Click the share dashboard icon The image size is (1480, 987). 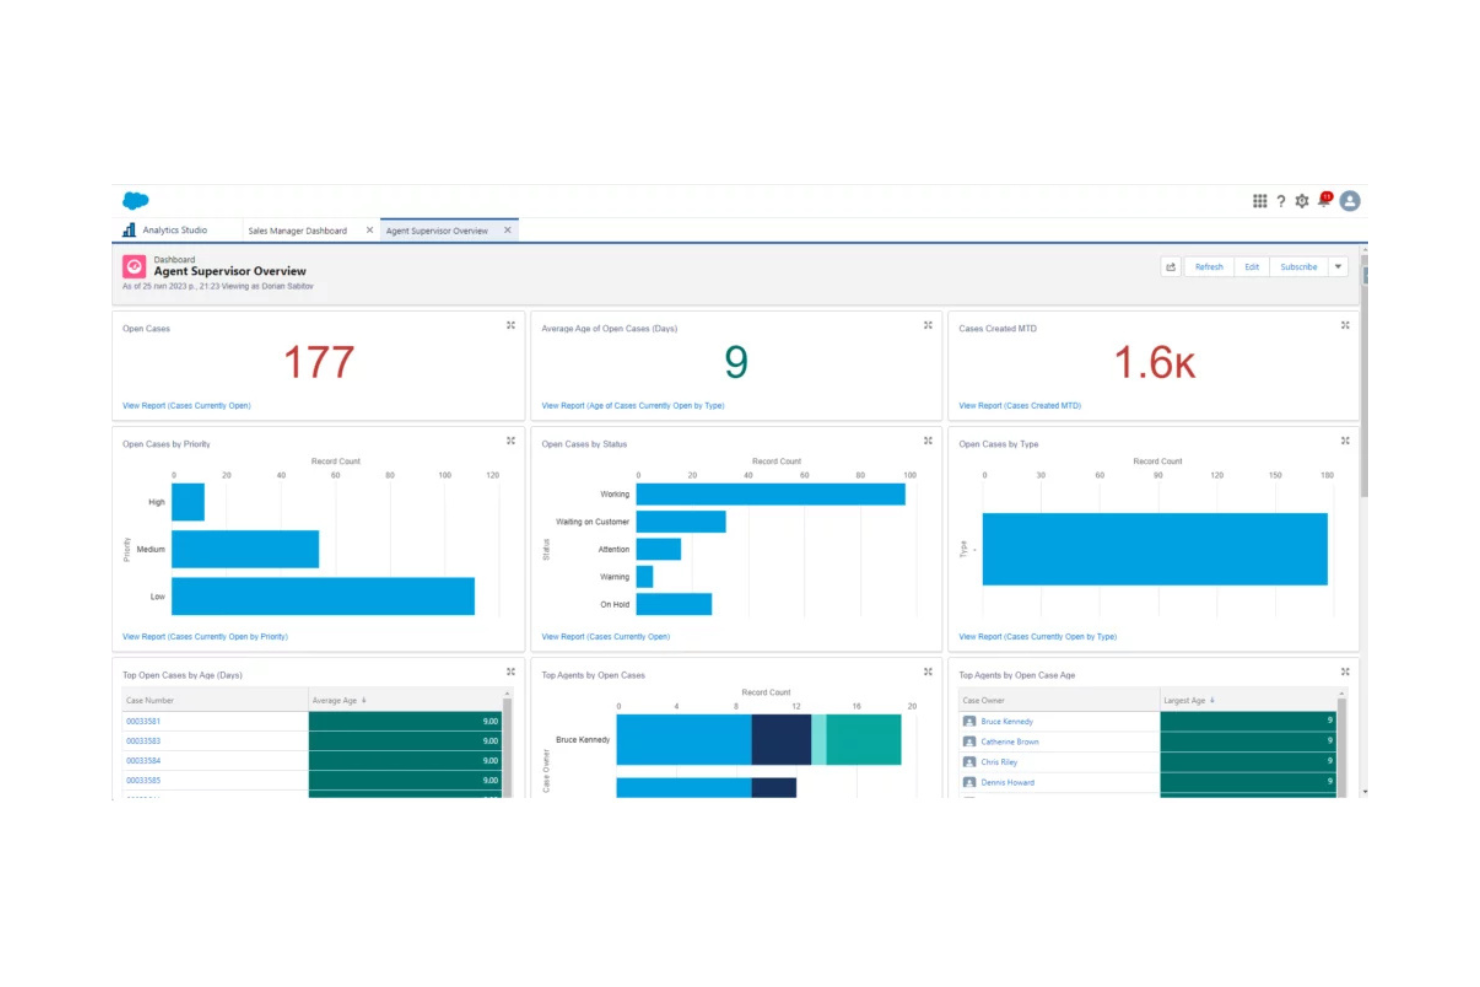tap(1170, 266)
